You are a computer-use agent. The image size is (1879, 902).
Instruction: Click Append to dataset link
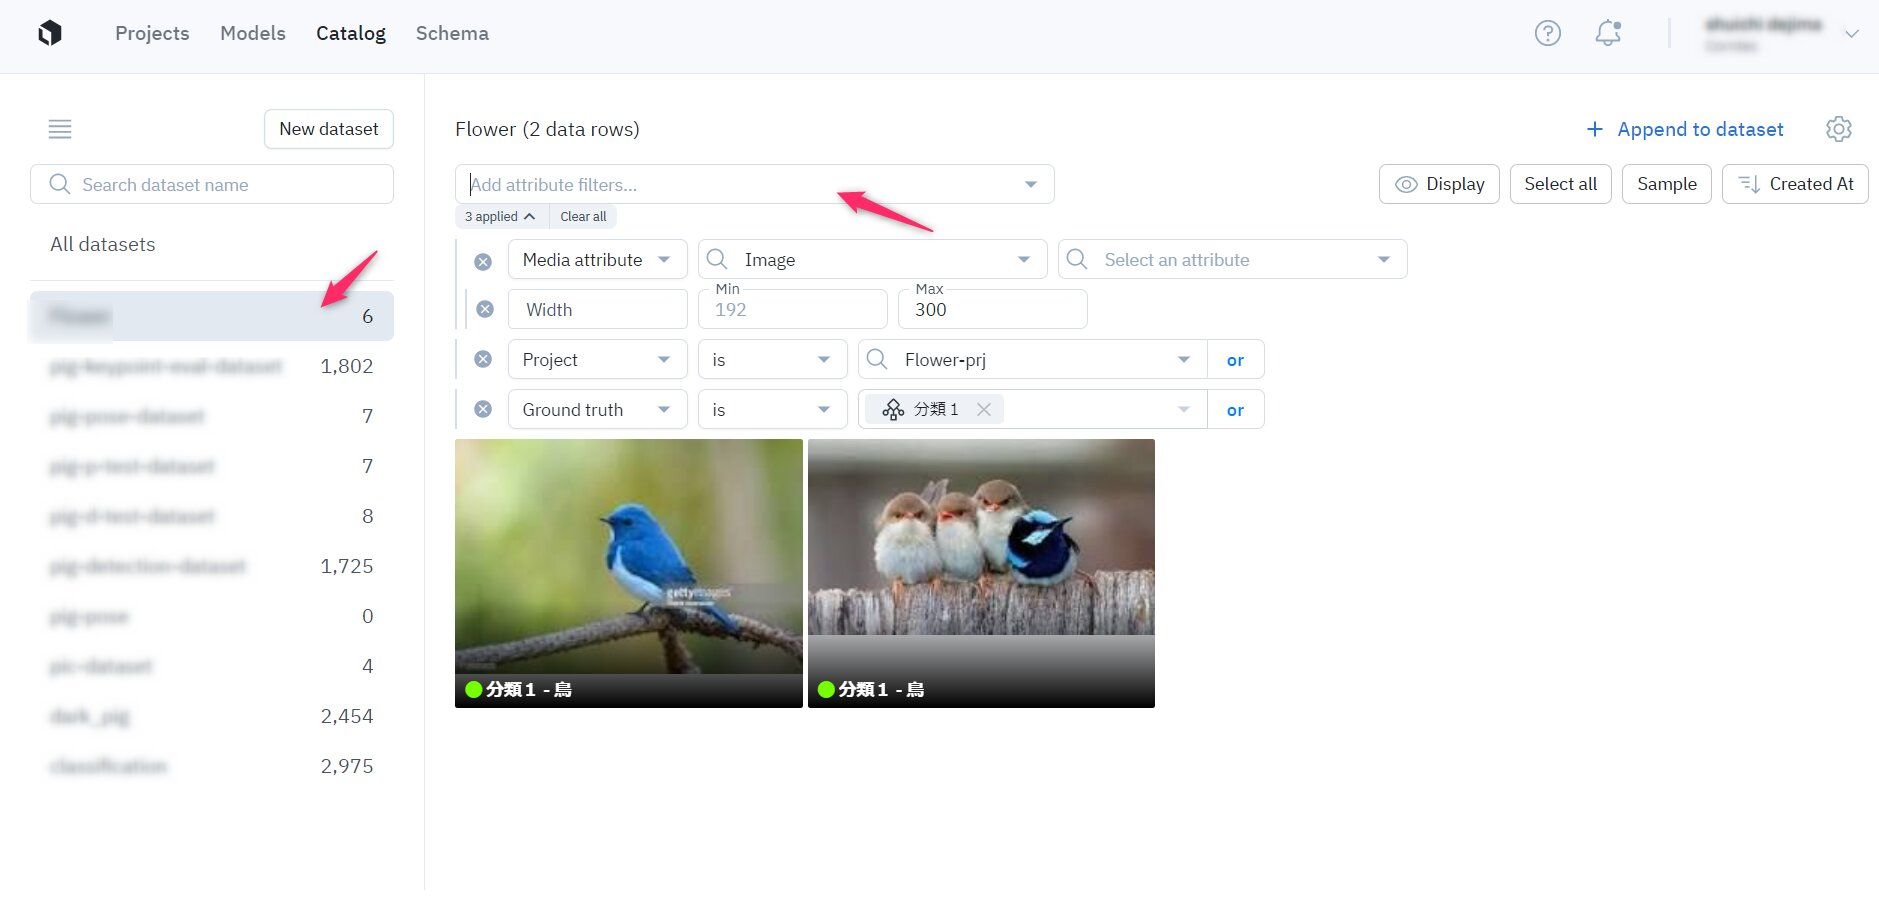click(x=1685, y=129)
